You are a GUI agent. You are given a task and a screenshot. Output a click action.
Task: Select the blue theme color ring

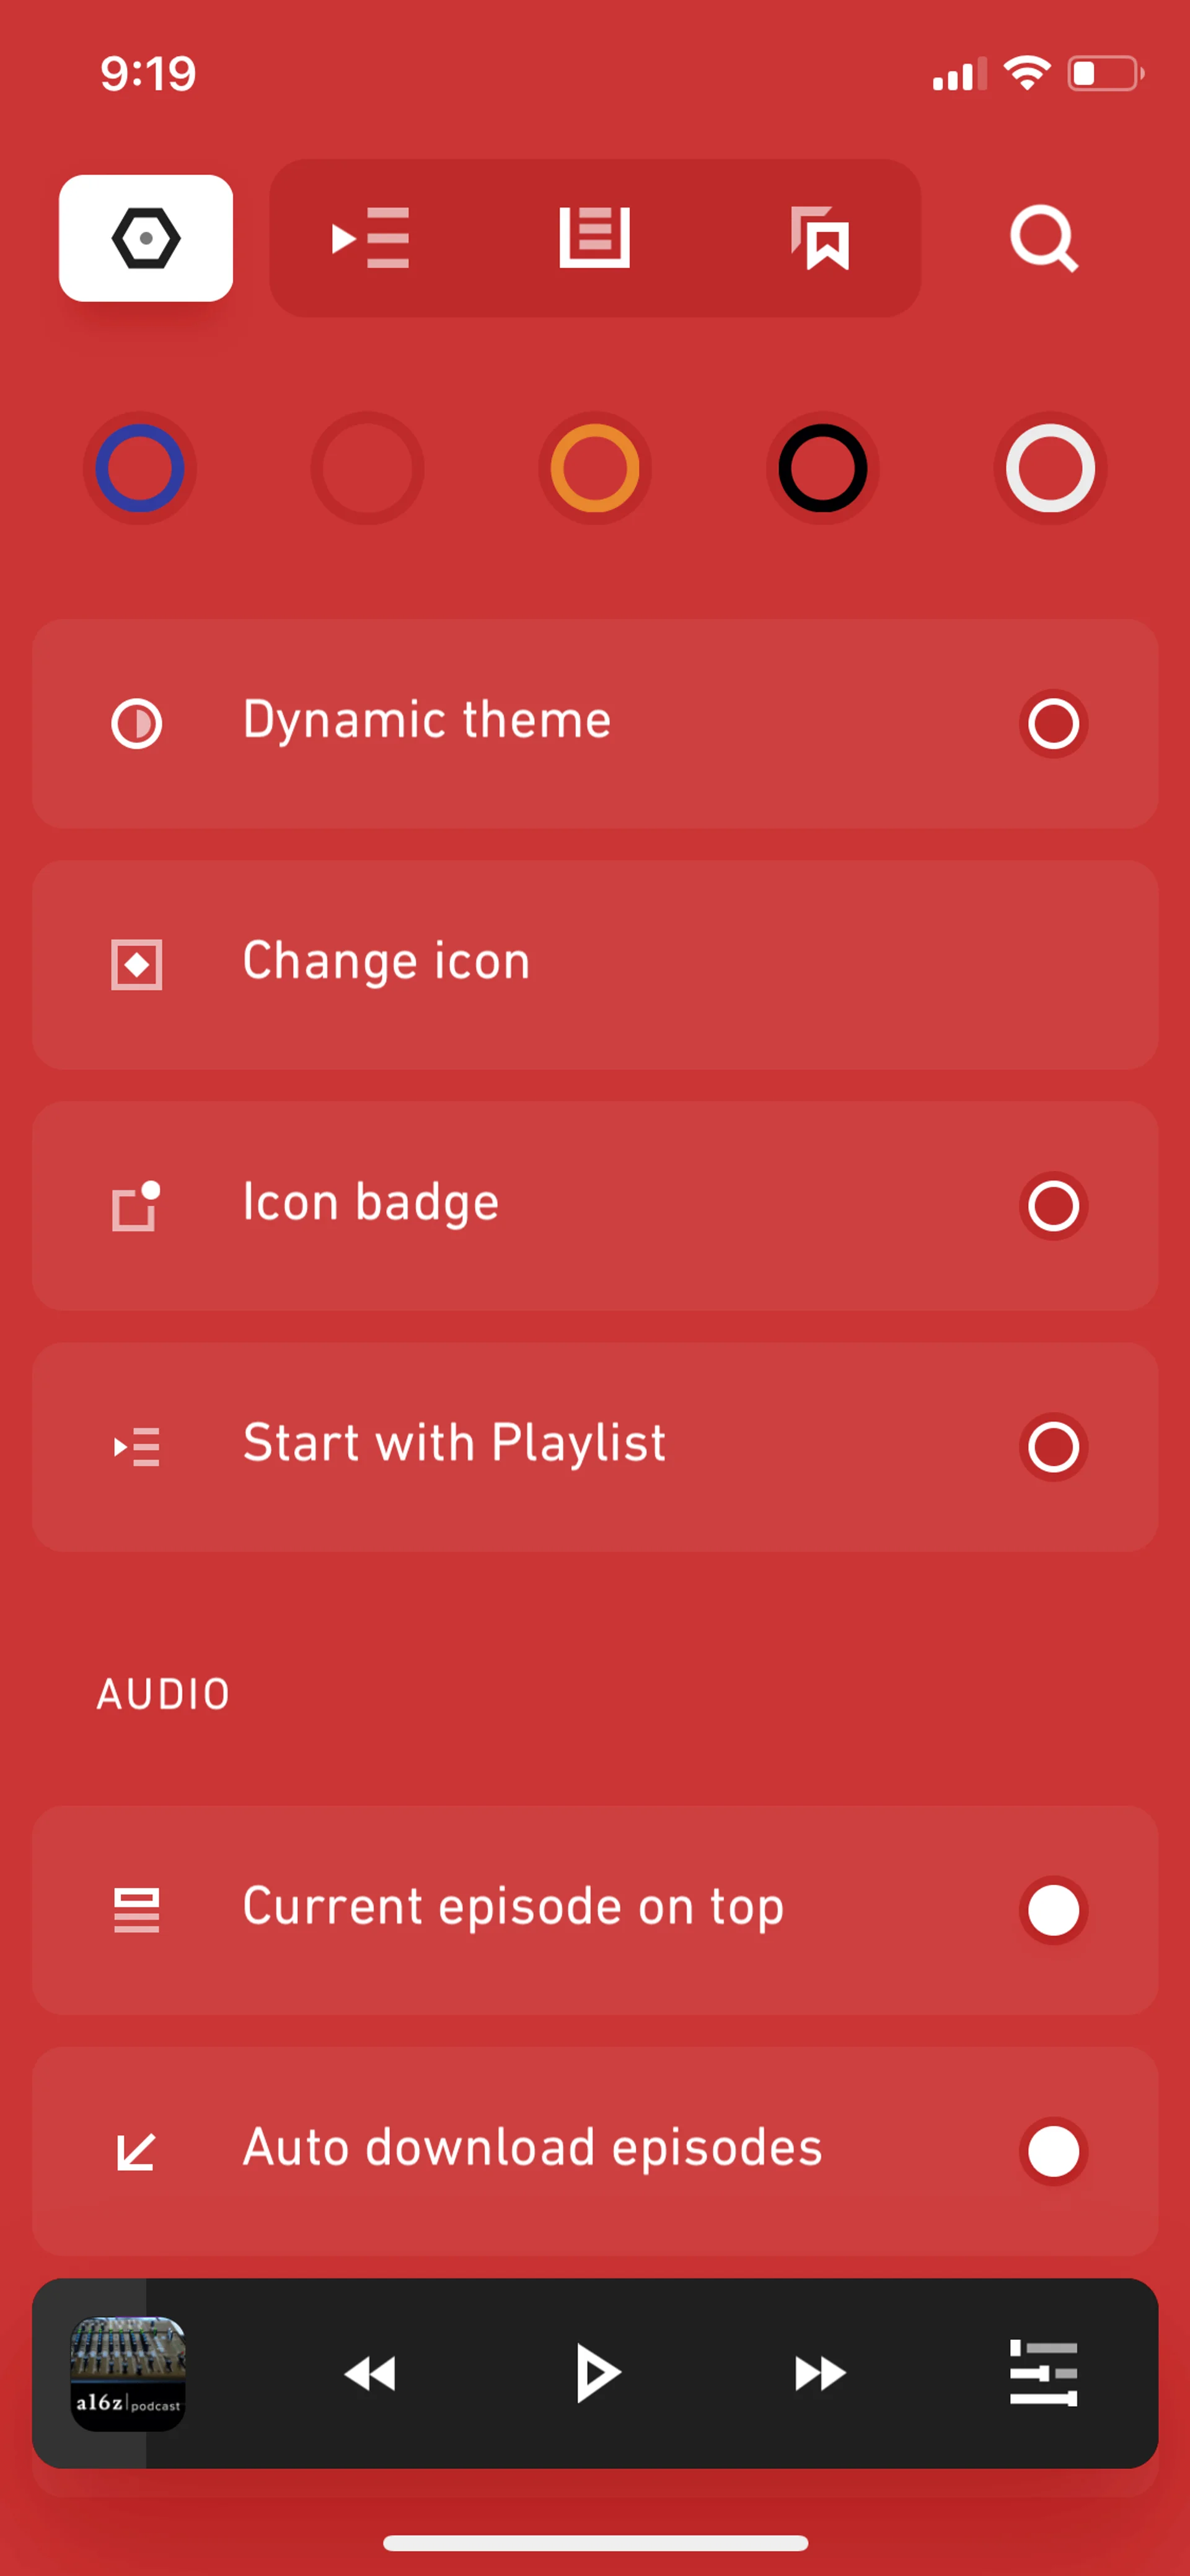tap(140, 468)
